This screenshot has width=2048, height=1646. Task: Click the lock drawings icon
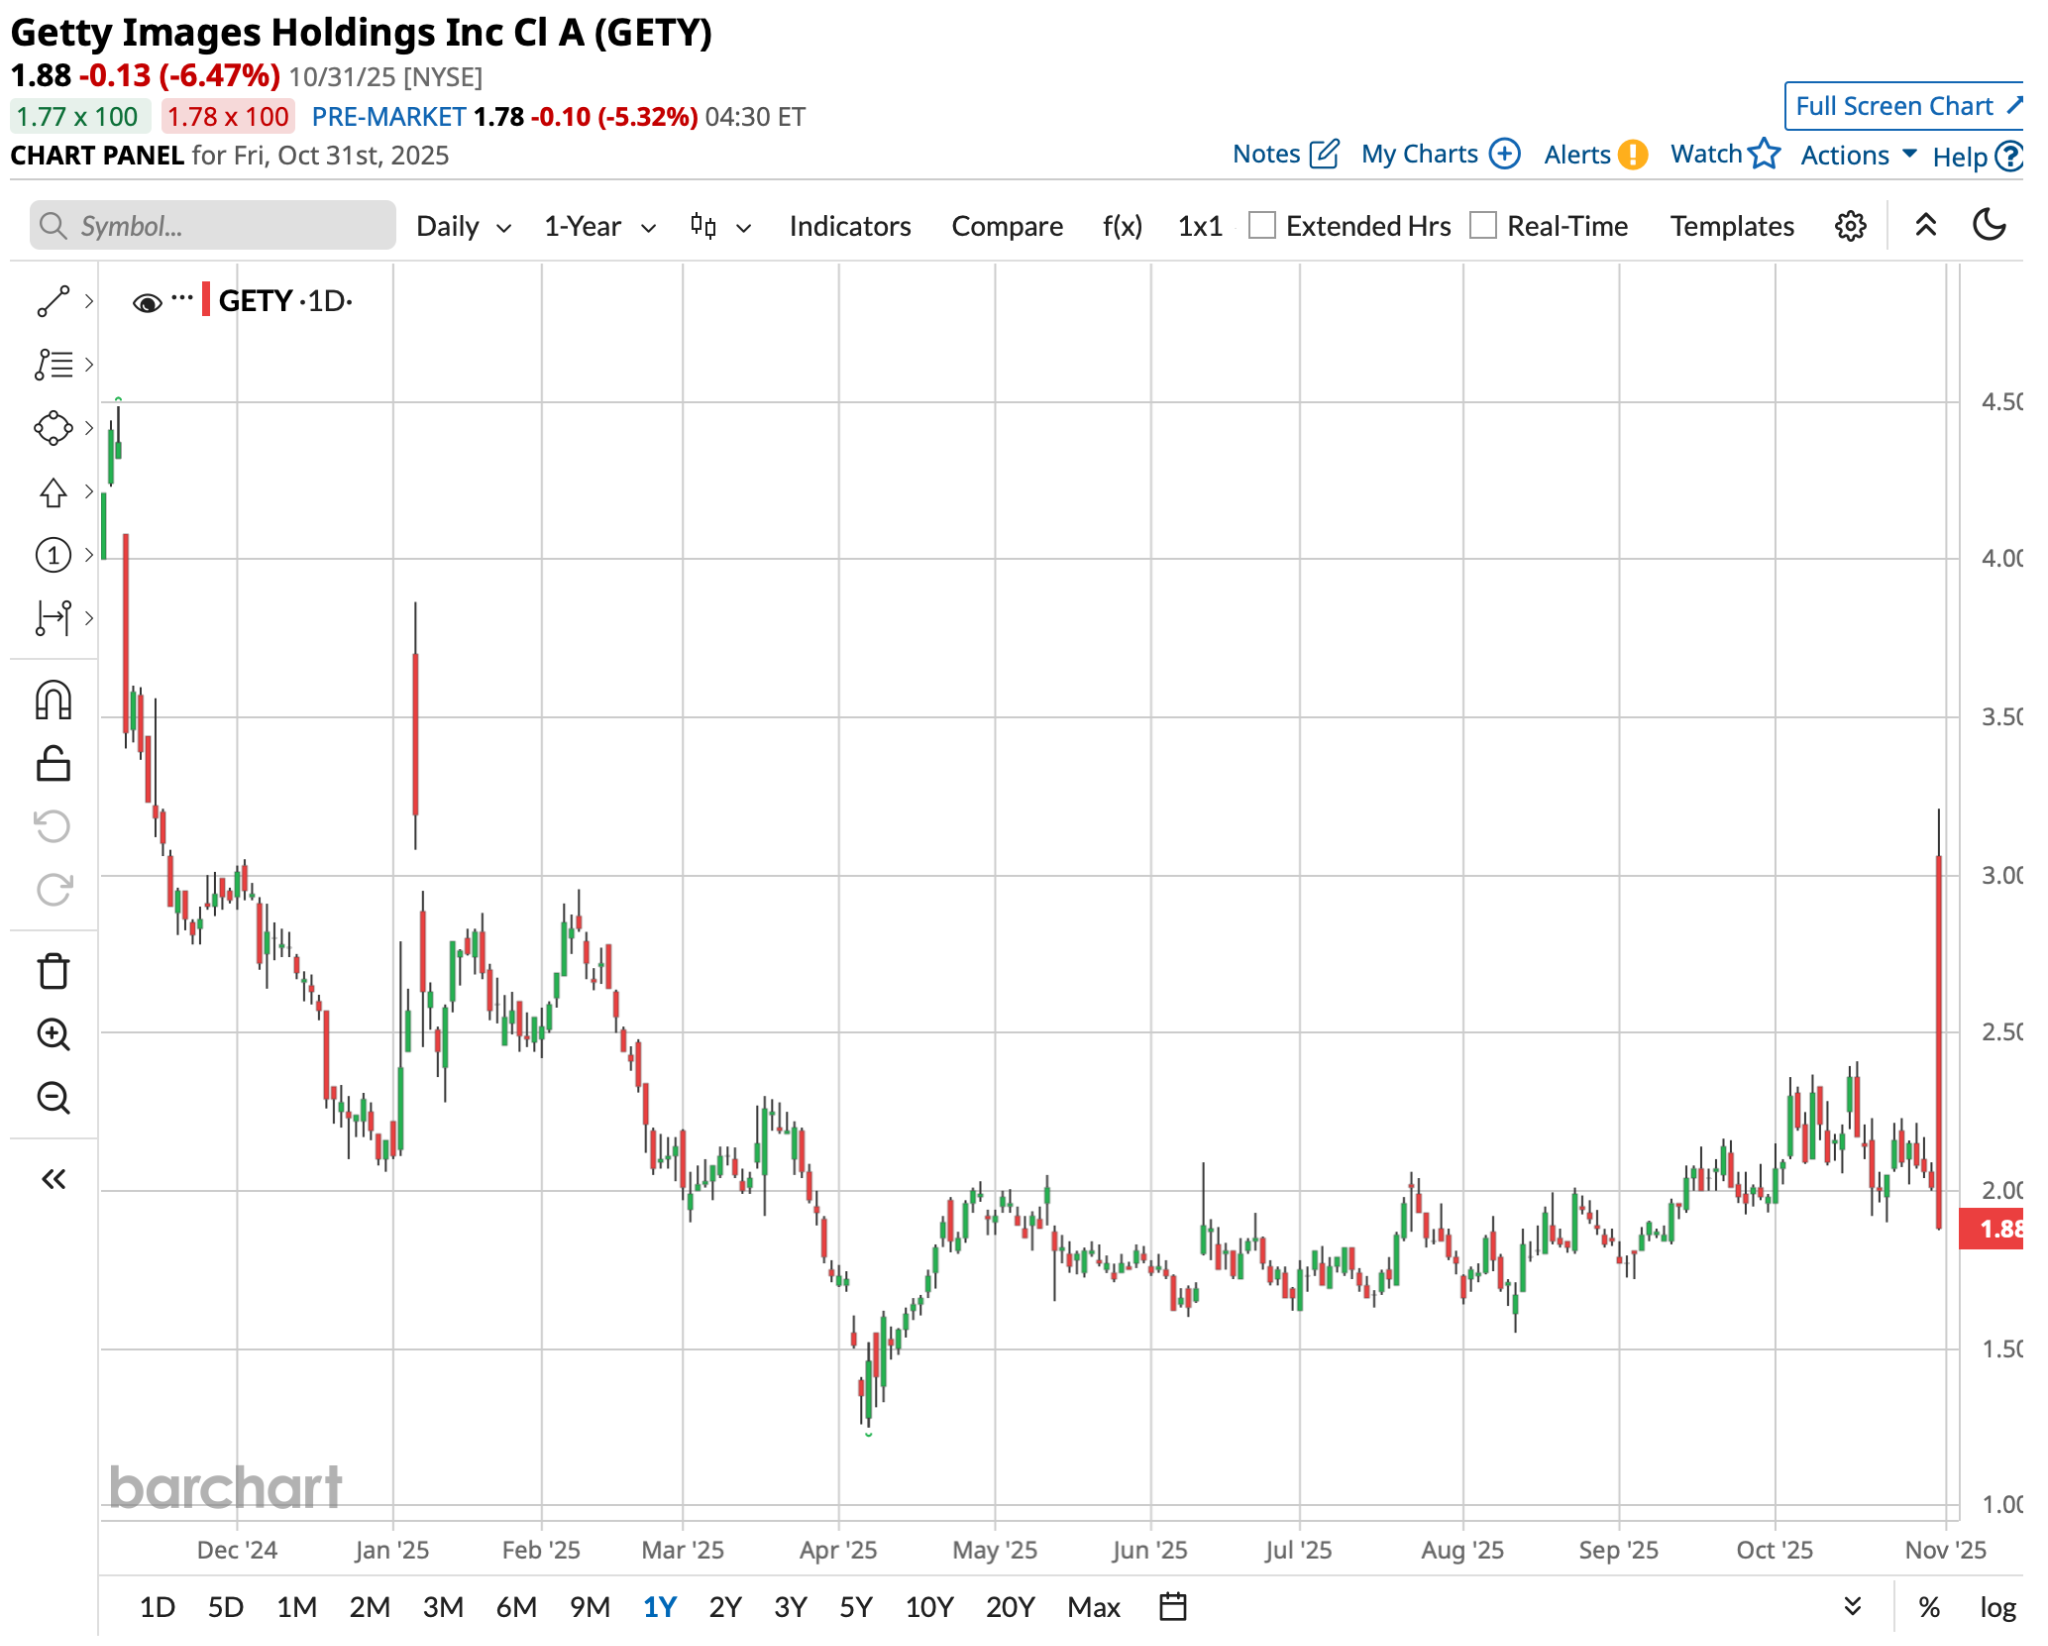(x=53, y=764)
